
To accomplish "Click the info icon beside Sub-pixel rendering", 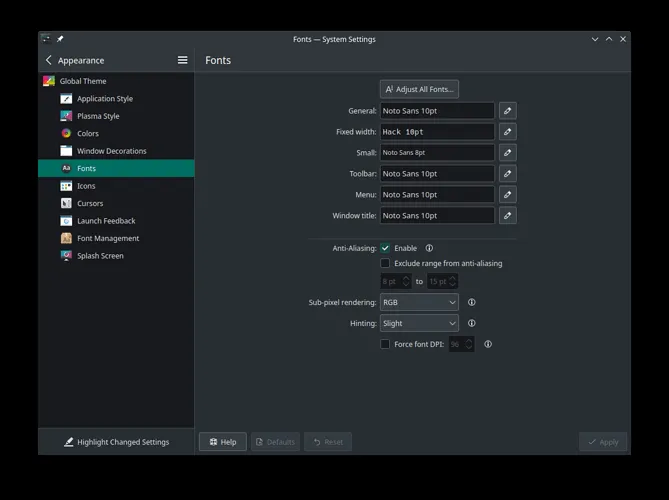I will click(x=472, y=302).
